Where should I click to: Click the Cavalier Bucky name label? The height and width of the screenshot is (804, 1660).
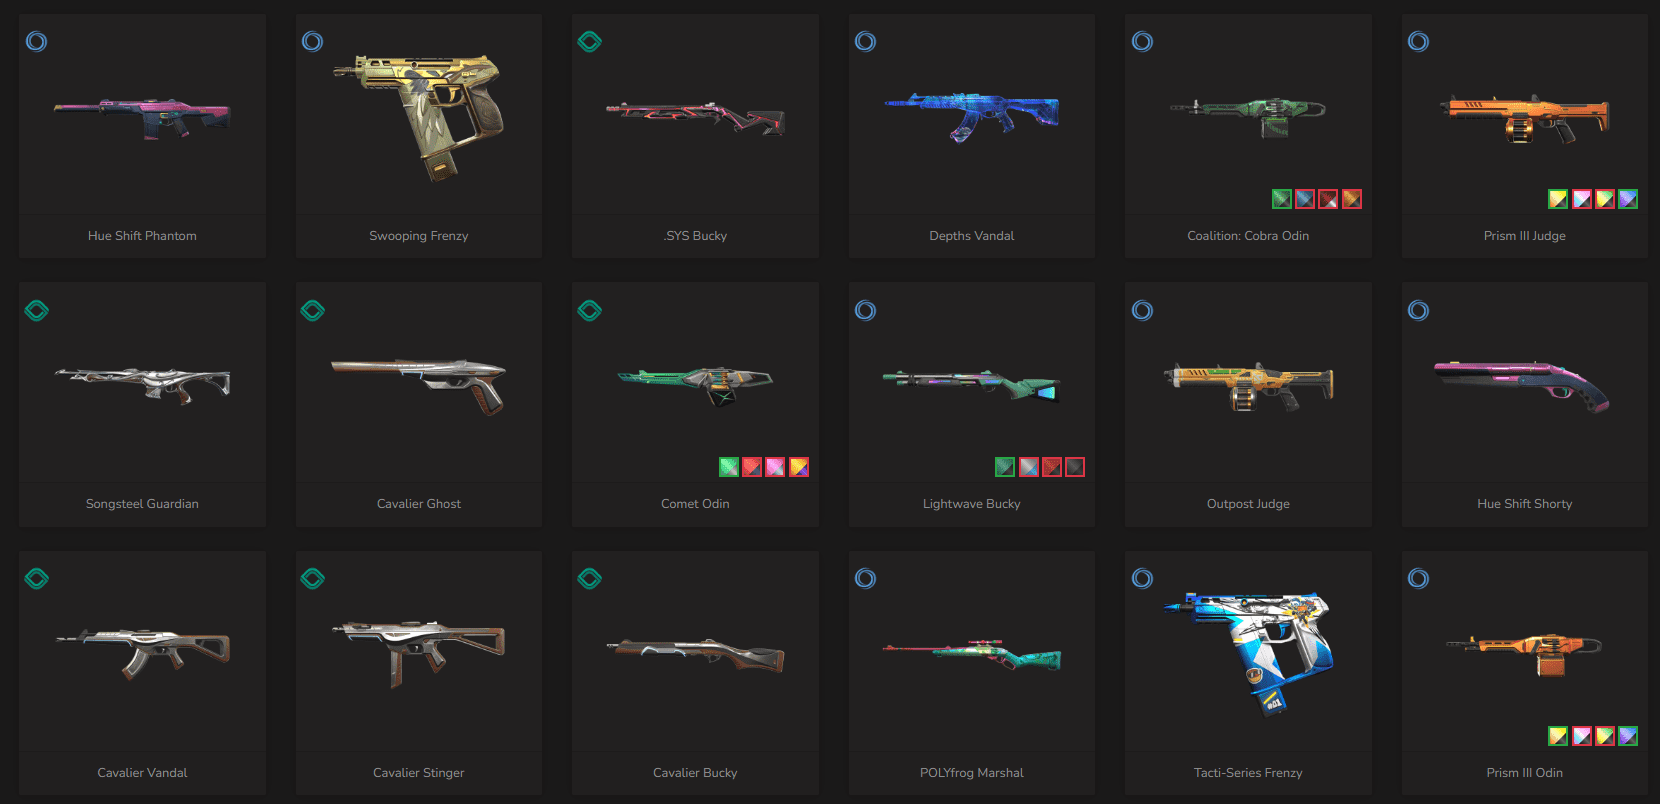(x=695, y=772)
